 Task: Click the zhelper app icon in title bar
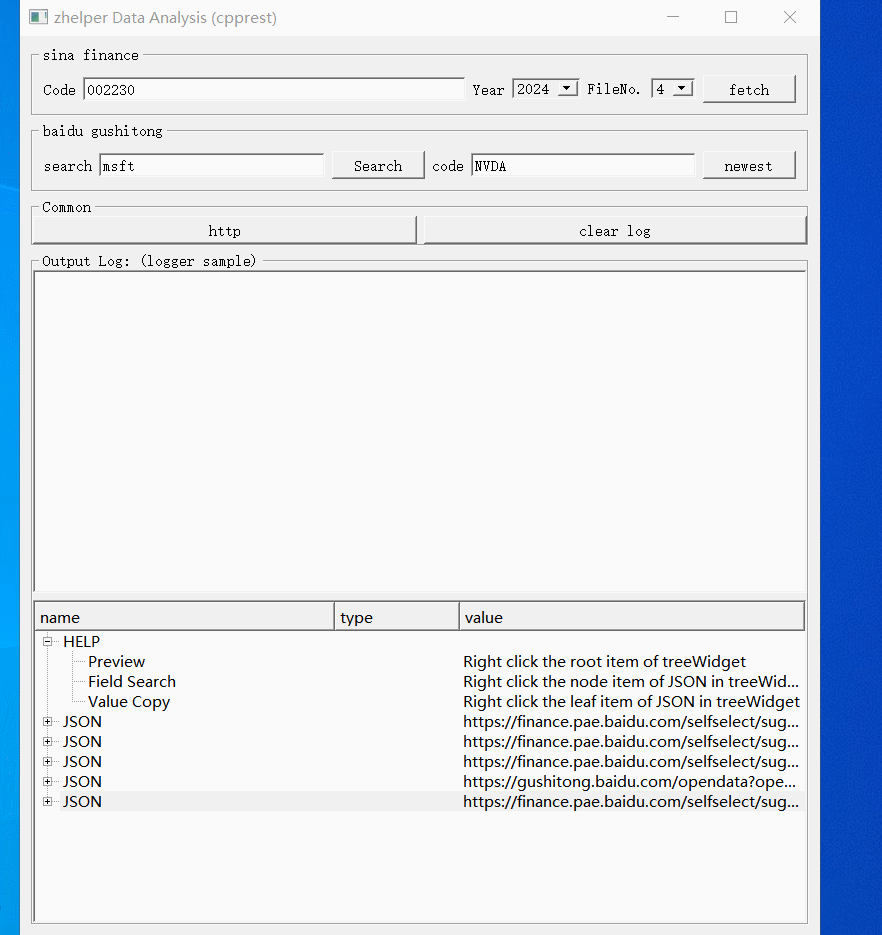click(x=38, y=17)
